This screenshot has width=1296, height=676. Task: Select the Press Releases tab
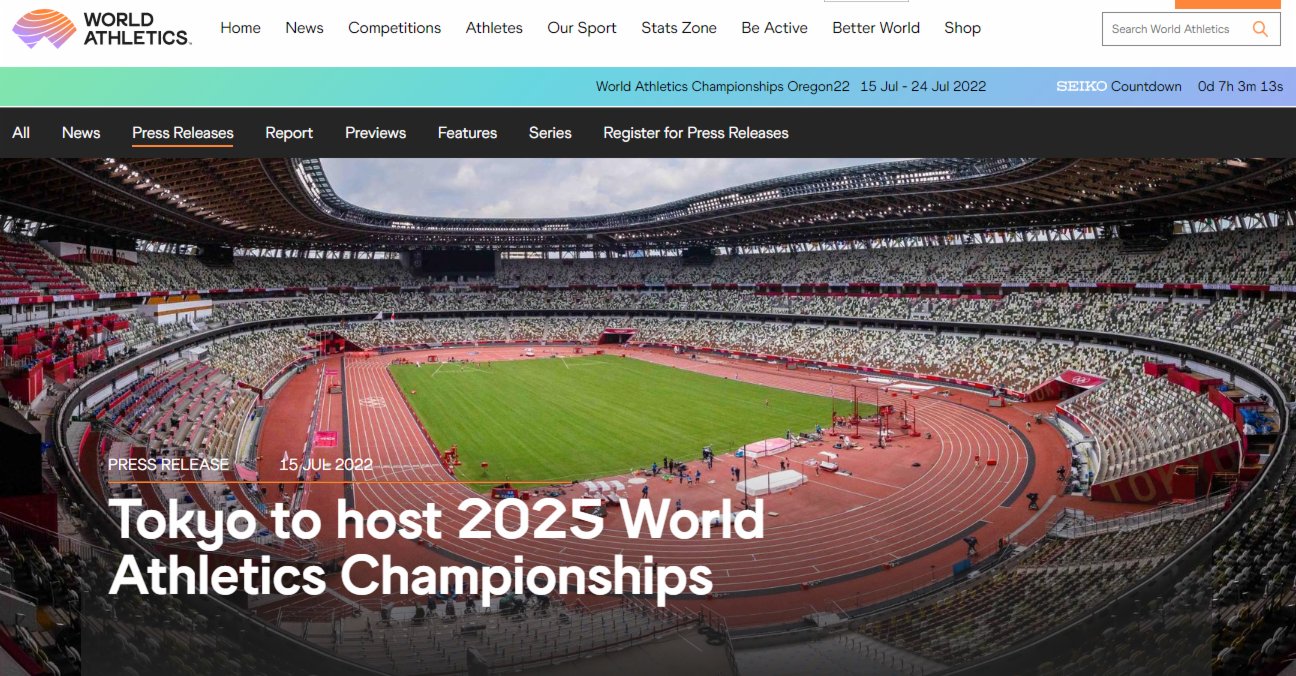tap(183, 133)
